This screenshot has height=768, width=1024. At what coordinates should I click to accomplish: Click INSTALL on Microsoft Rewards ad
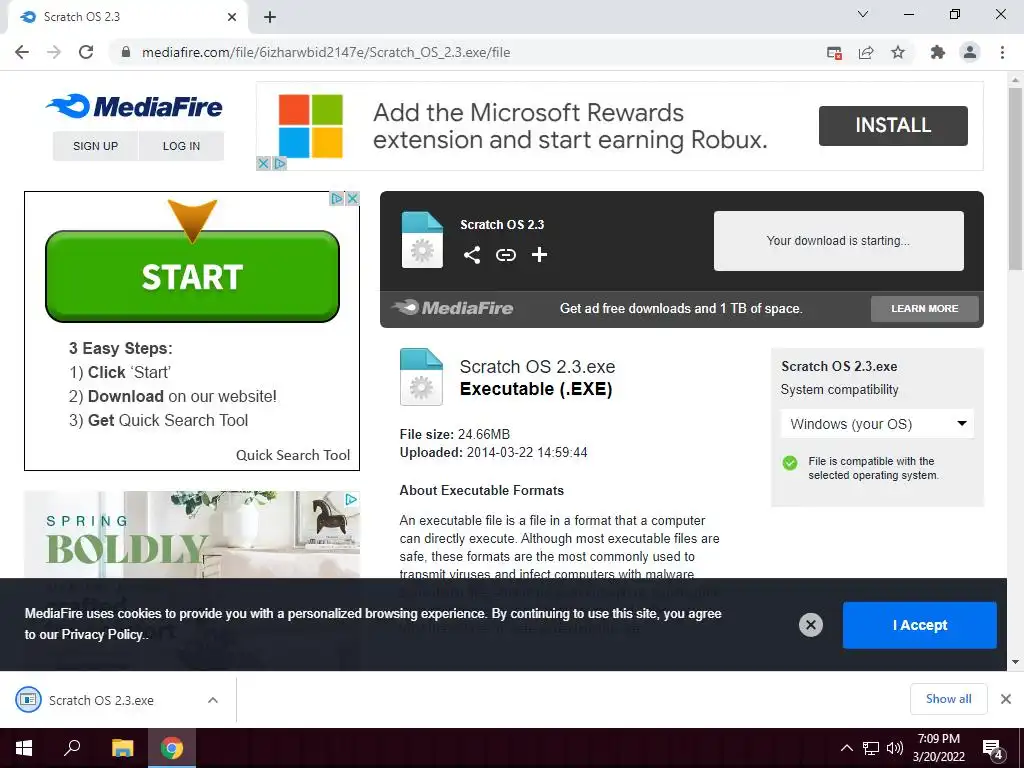click(893, 125)
